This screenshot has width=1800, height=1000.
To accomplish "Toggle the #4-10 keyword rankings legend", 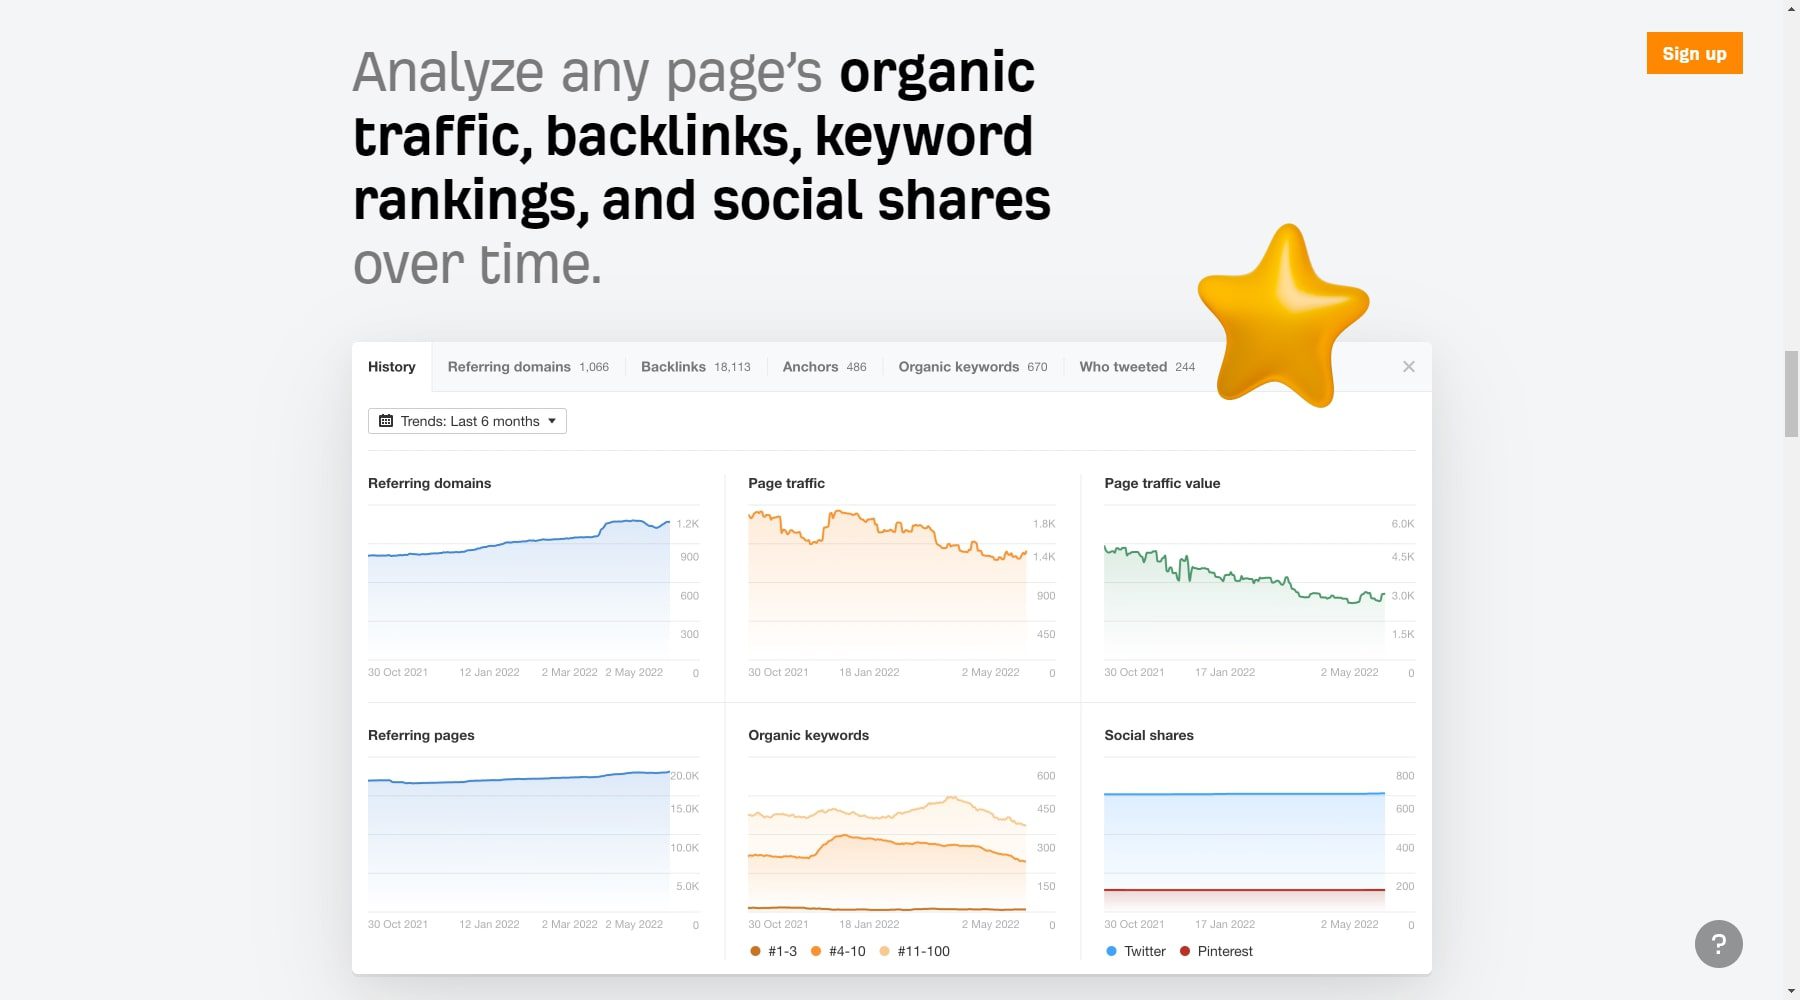I will tap(816, 951).
